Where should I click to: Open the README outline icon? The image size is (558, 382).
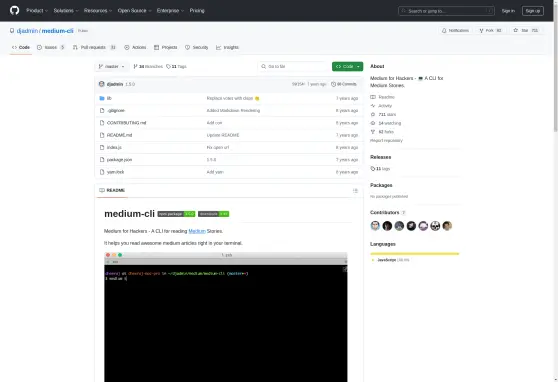coord(355,191)
